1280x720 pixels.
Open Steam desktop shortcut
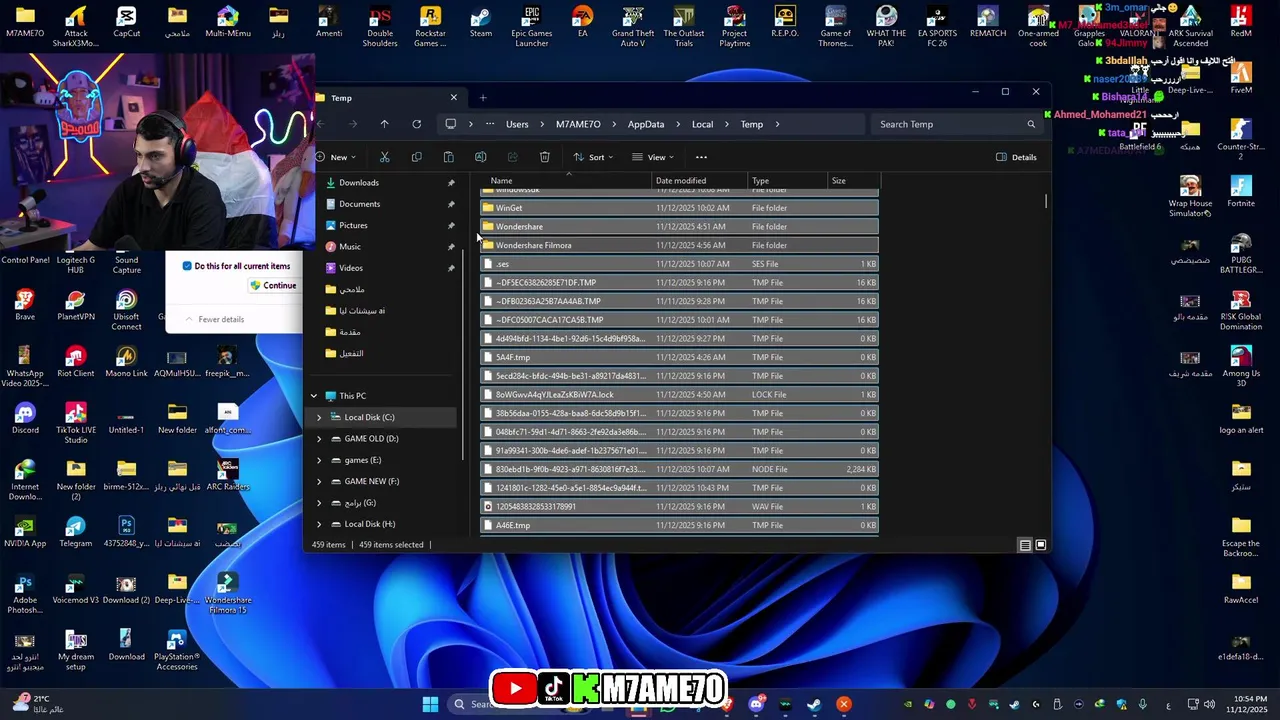pos(481,22)
